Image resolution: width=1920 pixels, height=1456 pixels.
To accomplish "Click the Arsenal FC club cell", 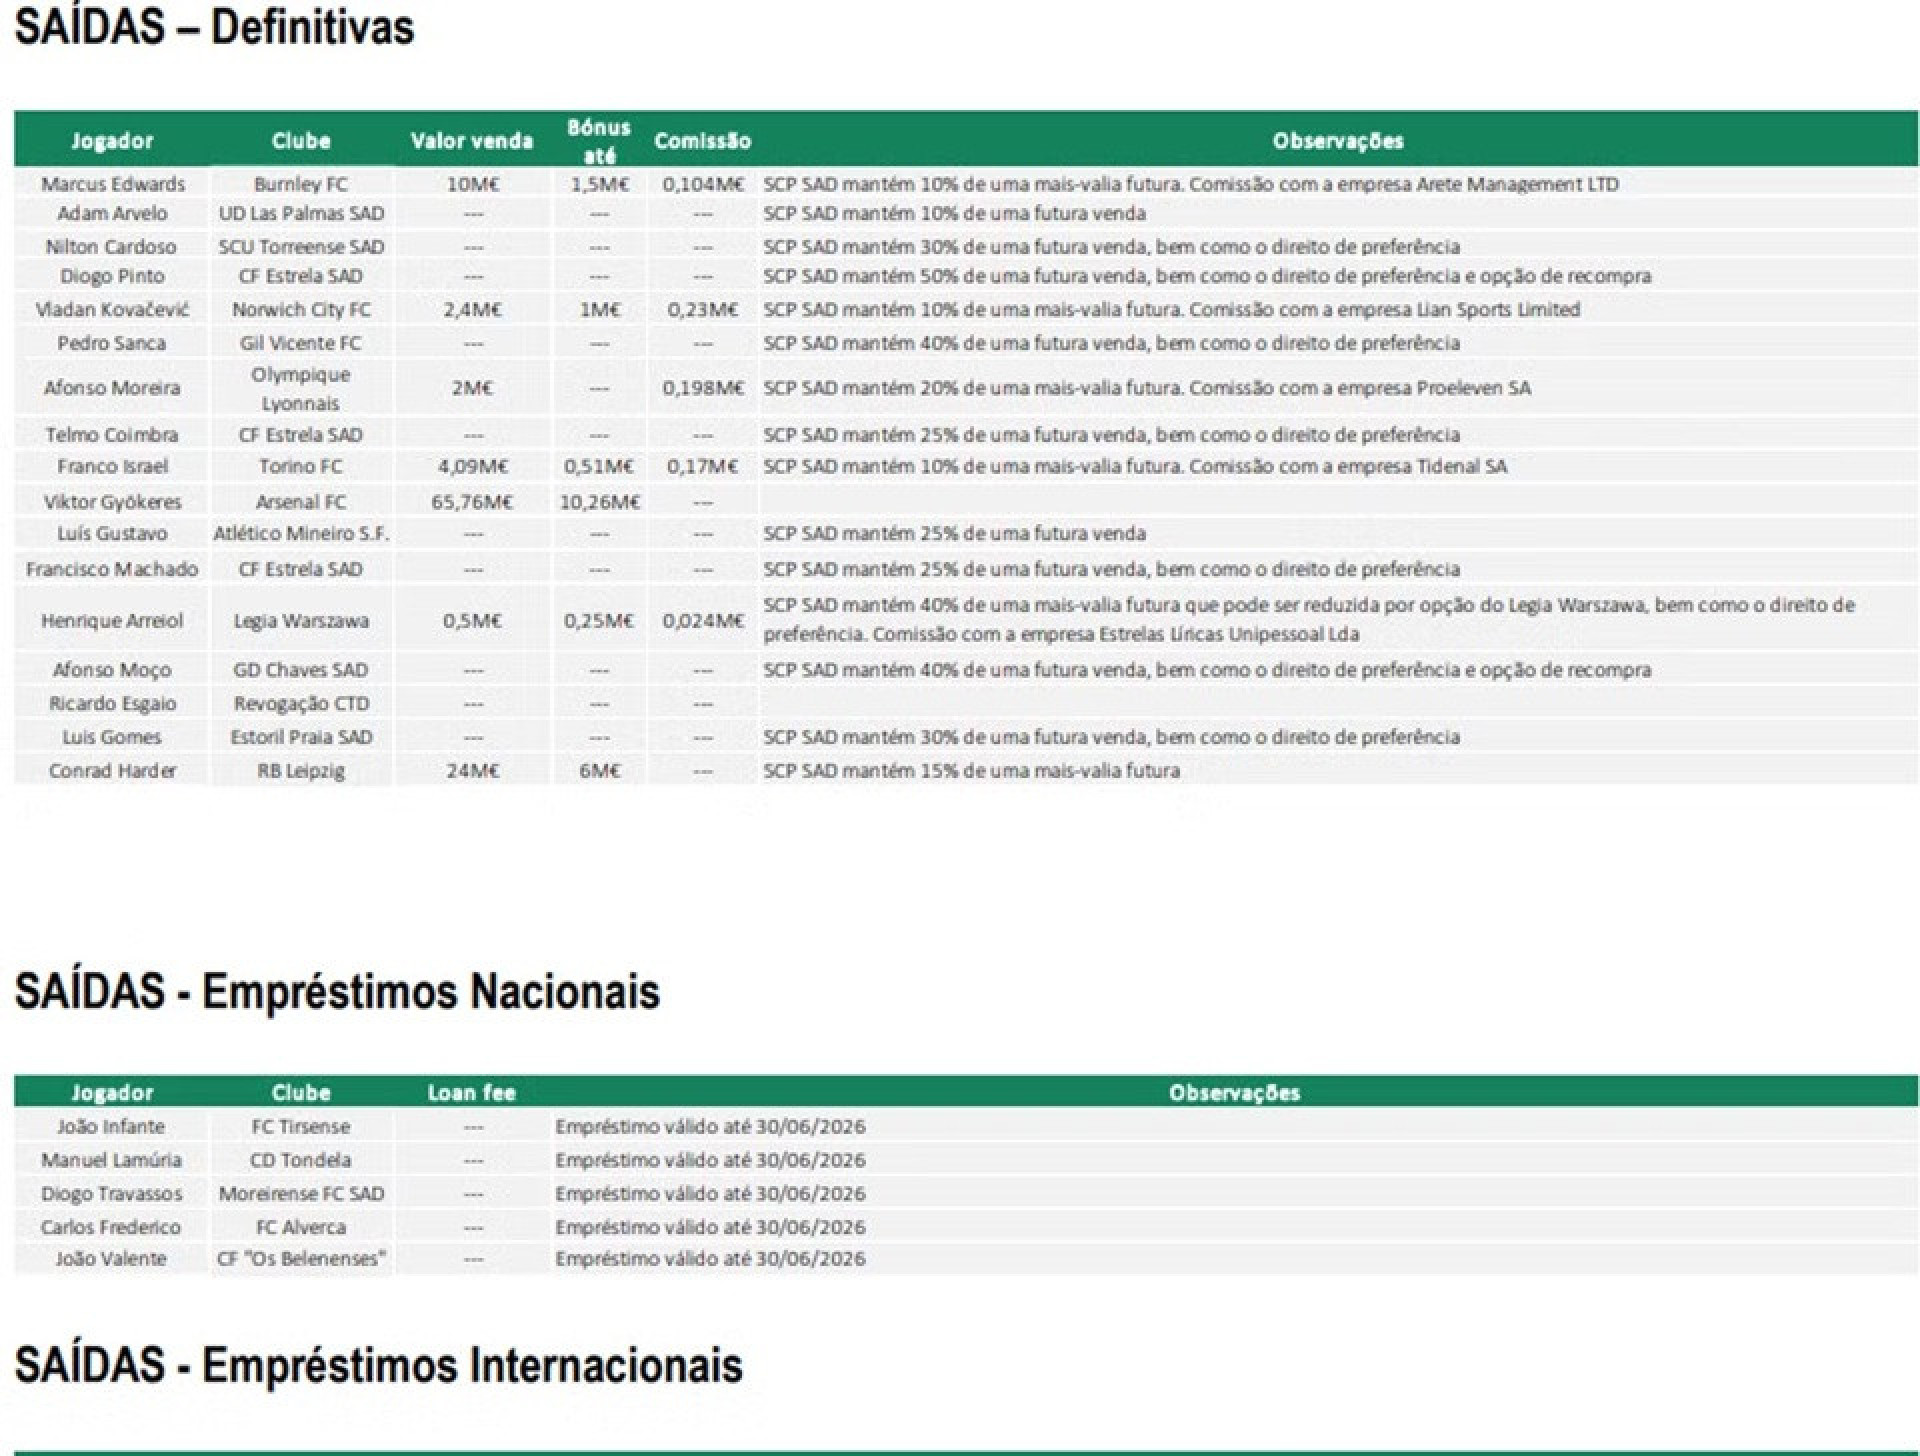I will (300, 502).
